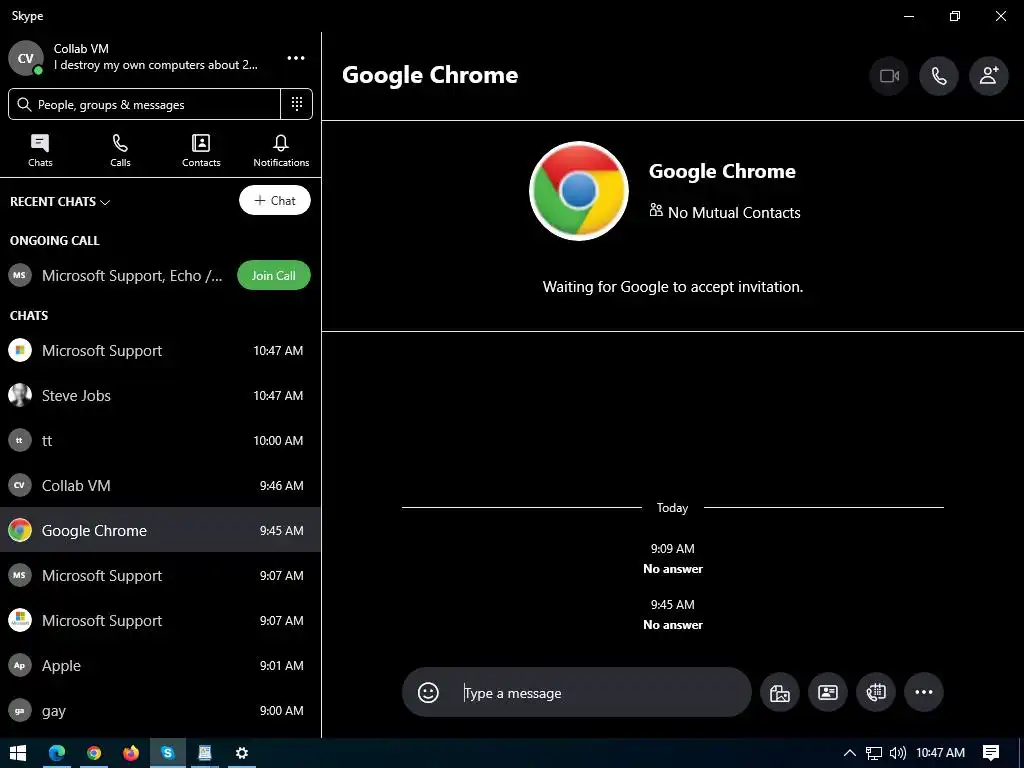Click the new Chat button
Viewport: 1024px width, 768px height.
click(275, 200)
